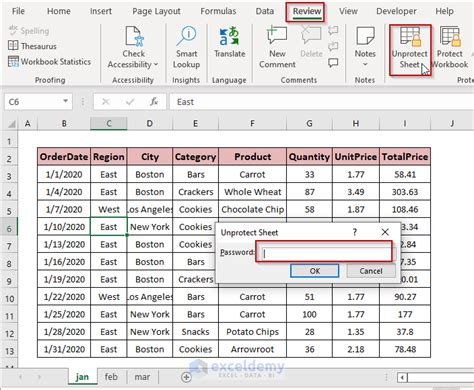This screenshot has width=474, height=390.
Task: Run the Spelling check
Action: 29,31
